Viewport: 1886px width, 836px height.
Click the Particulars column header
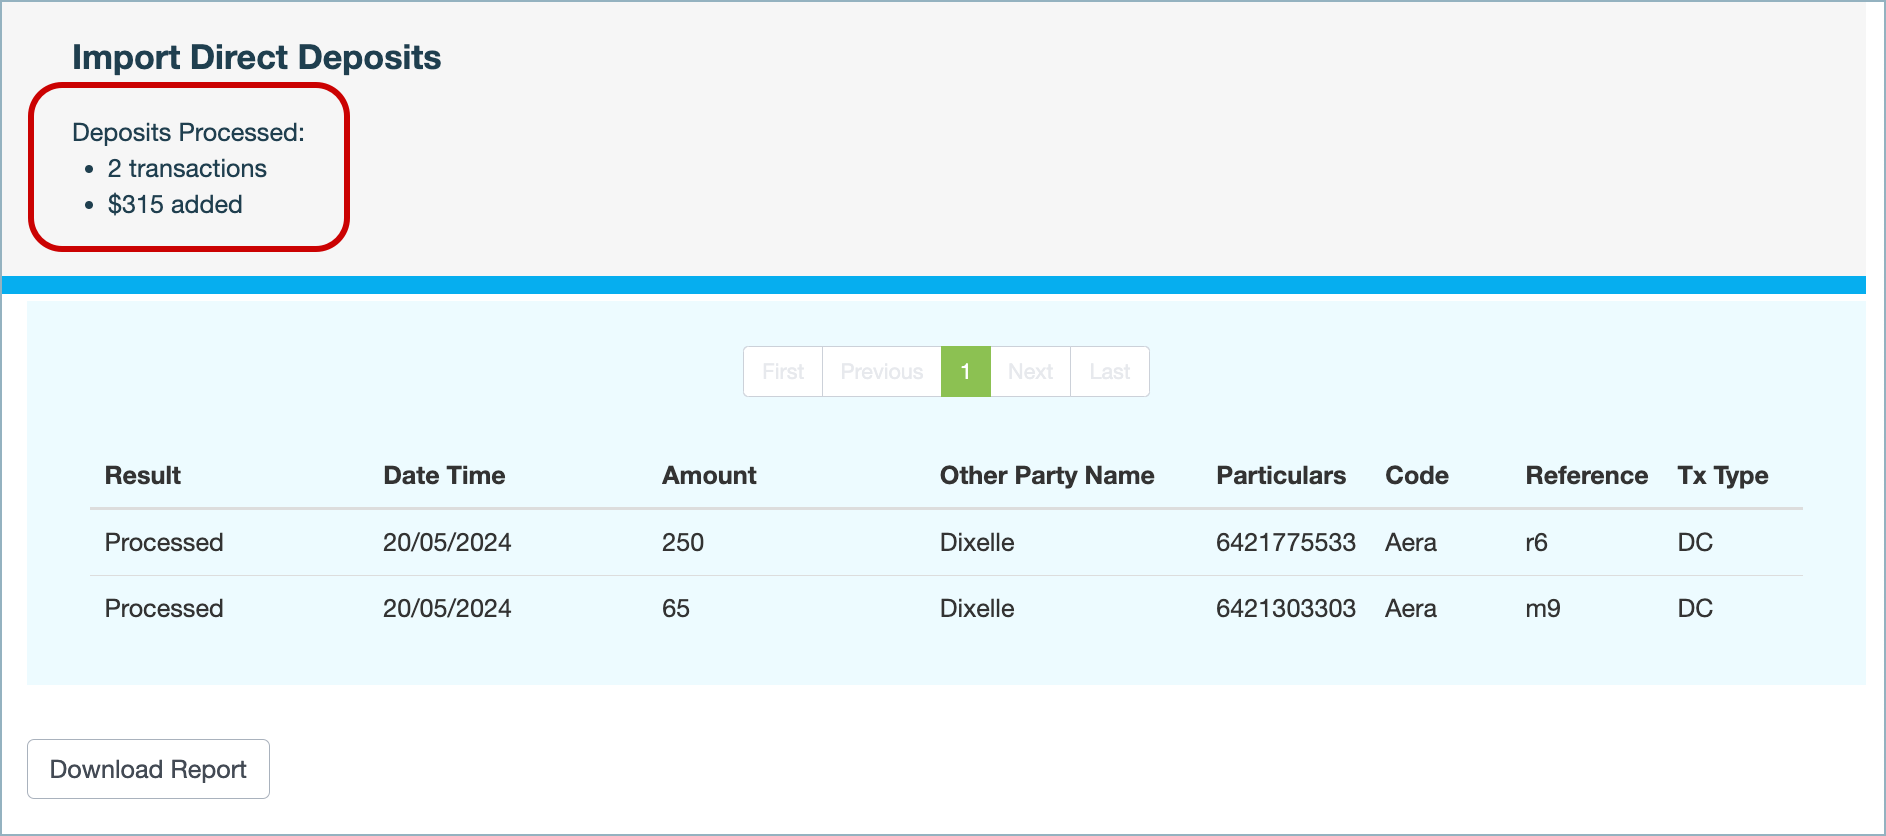click(x=1280, y=476)
